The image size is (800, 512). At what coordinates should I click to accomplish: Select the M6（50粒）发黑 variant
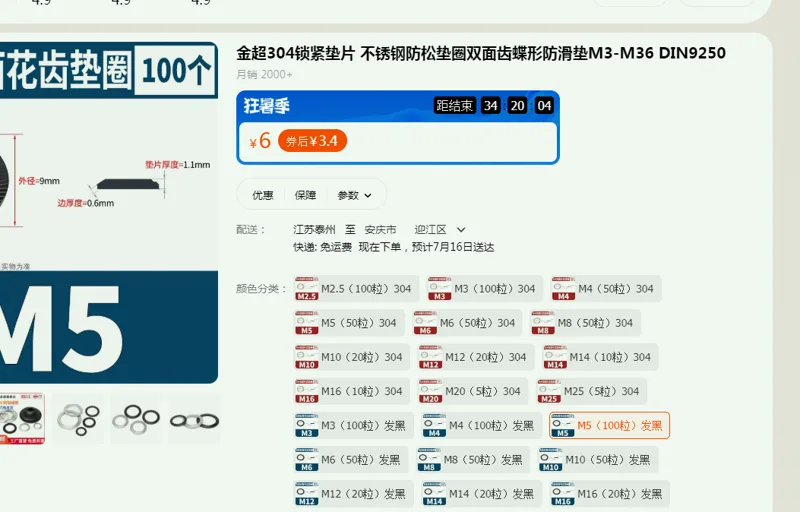(351, 459)
